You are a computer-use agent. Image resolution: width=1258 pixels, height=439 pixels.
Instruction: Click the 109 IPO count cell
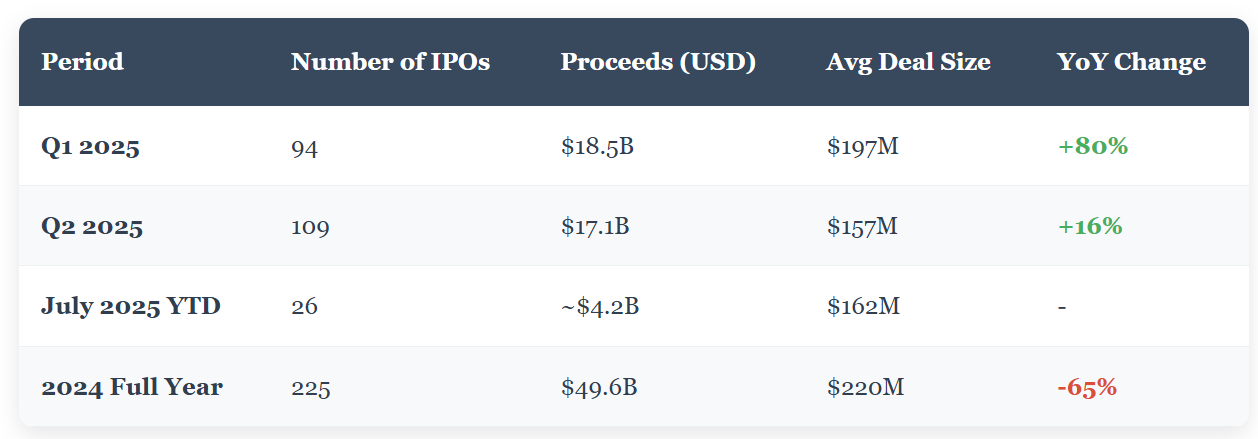(x=310, y=227)
